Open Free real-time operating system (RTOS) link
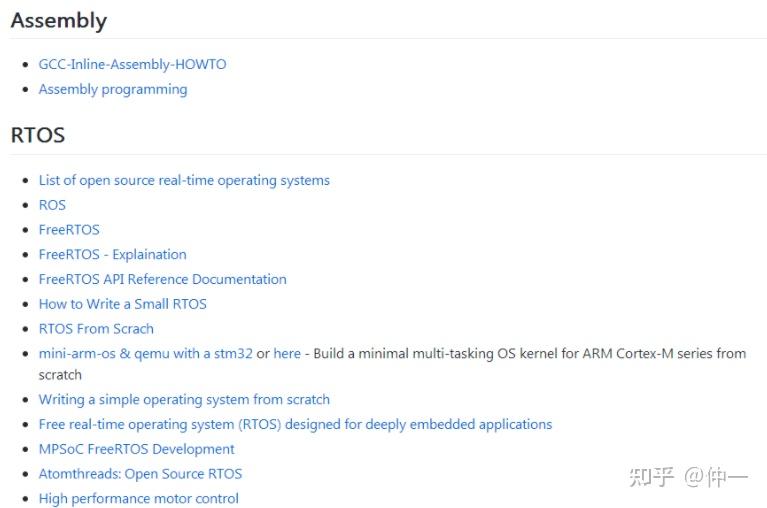 coord(295,424)
